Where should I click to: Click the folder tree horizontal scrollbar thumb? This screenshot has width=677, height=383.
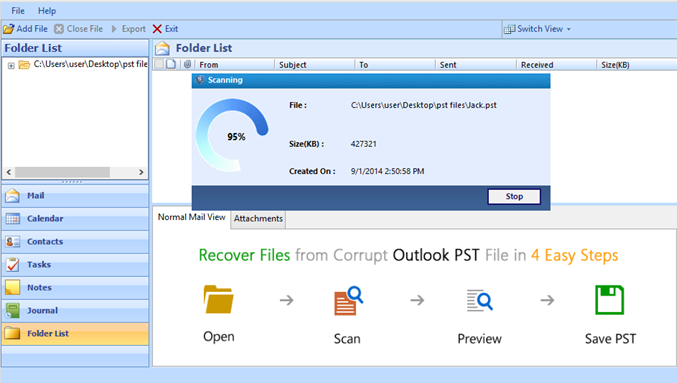coord(62,172)
